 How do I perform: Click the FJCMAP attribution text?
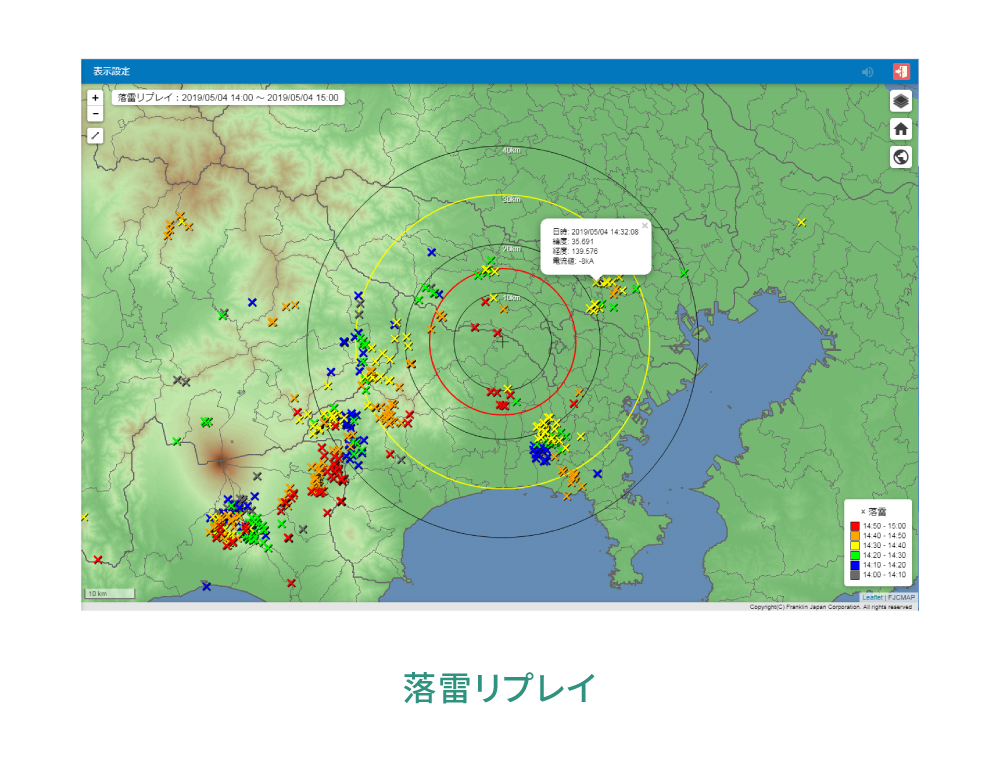click(901, 597)
